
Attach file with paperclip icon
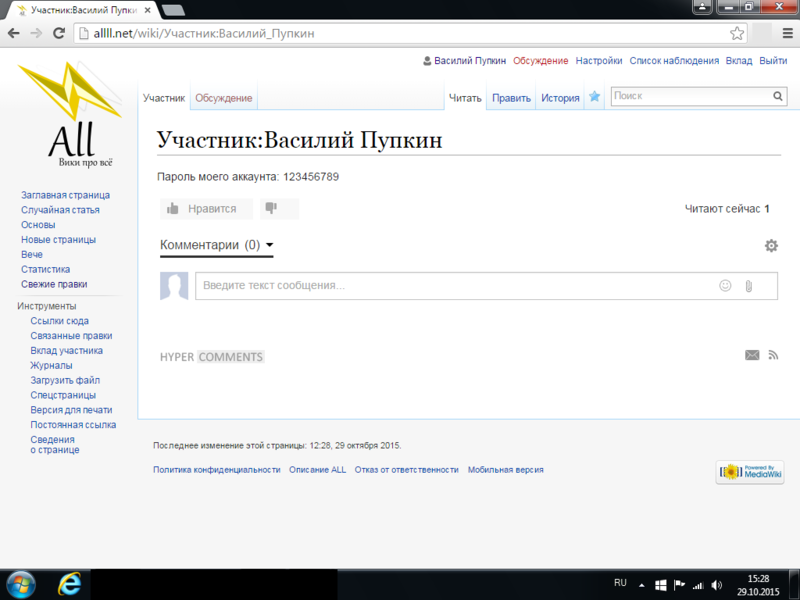coord(748,286)
